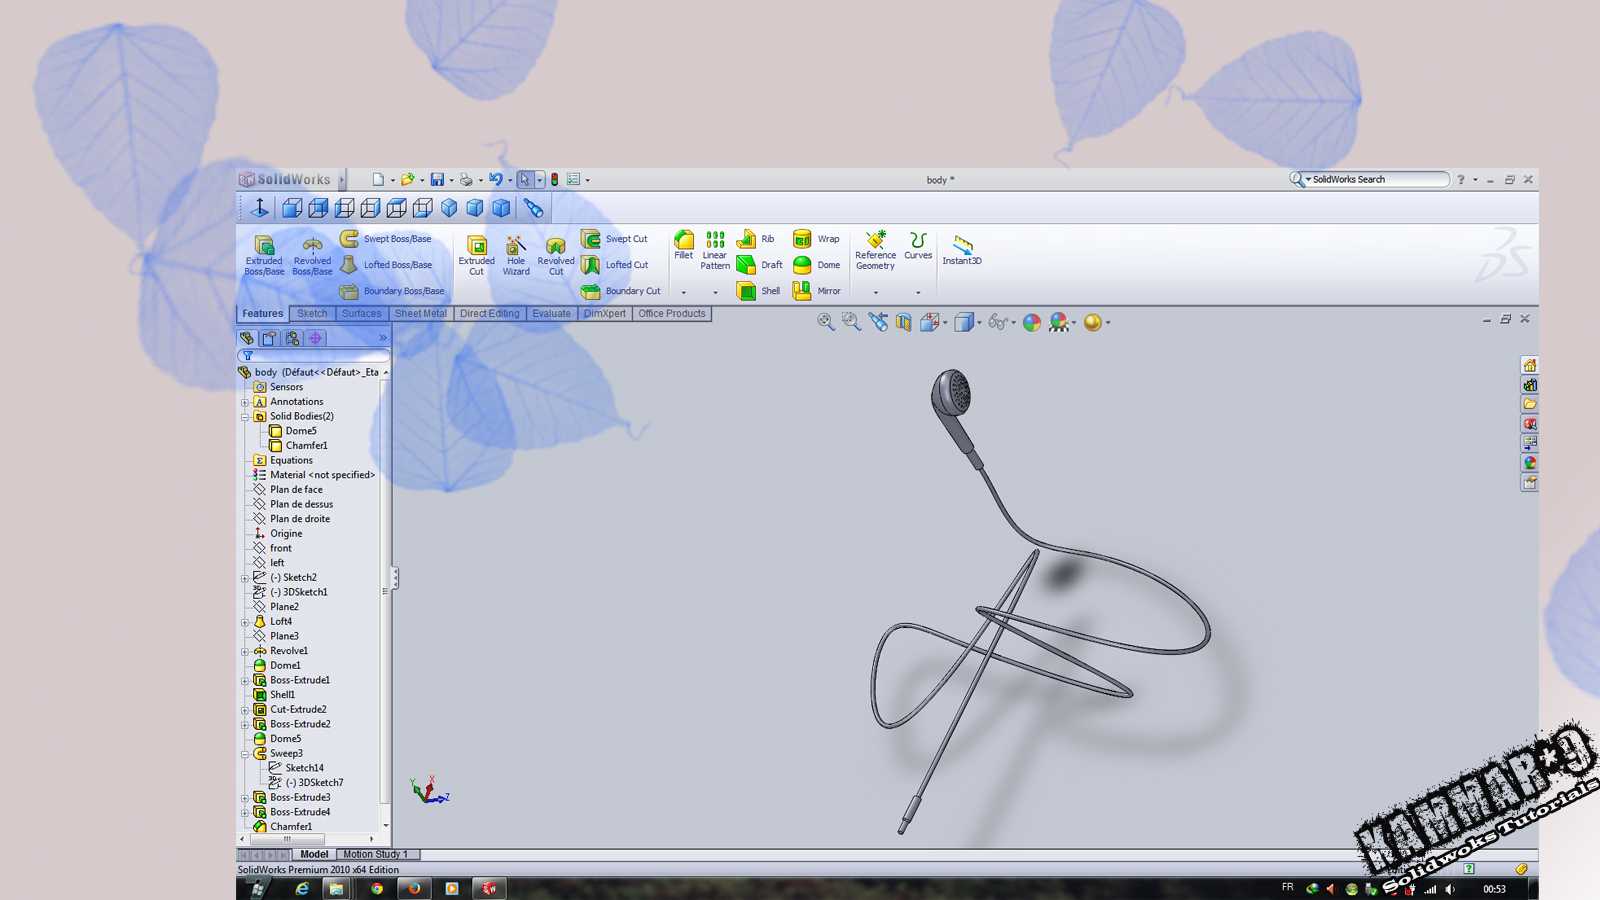This screenshot has width=1600, height=900.
Task: Expand the Loft4 feature
Action: [x=245, y=622]
